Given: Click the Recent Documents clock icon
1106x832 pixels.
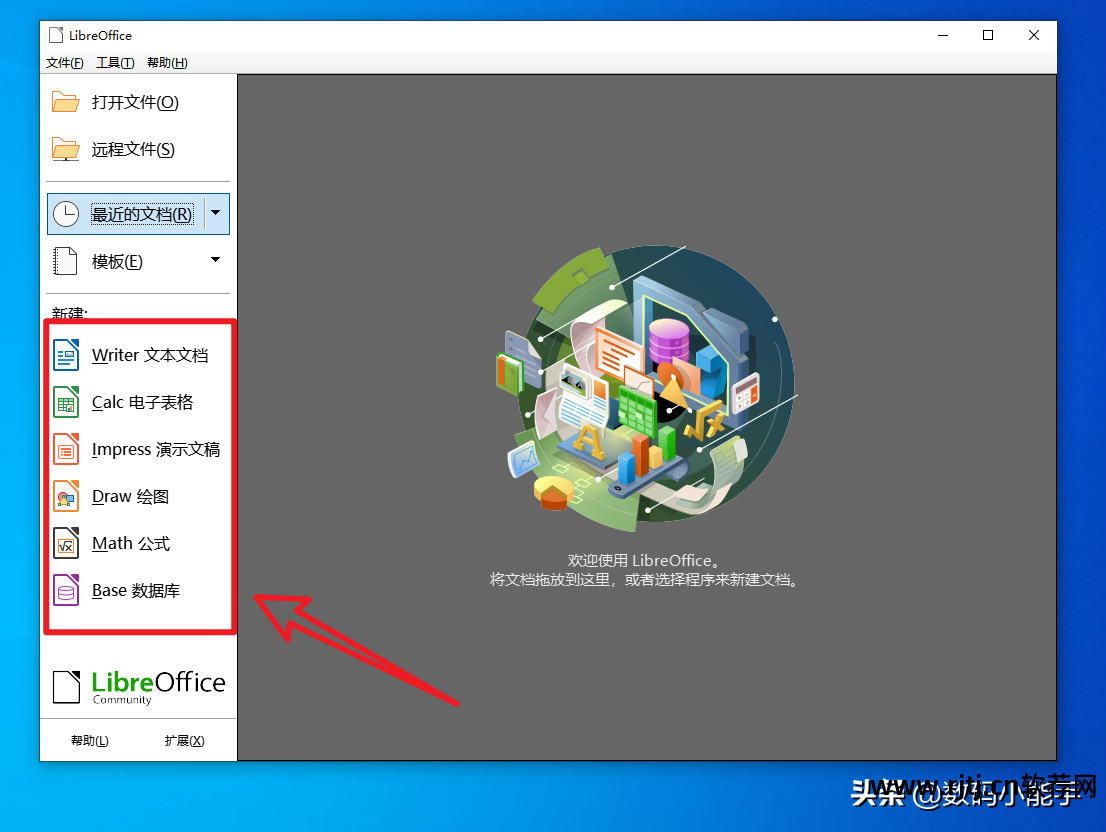Looking at the screenshot, I should point(66,214).
